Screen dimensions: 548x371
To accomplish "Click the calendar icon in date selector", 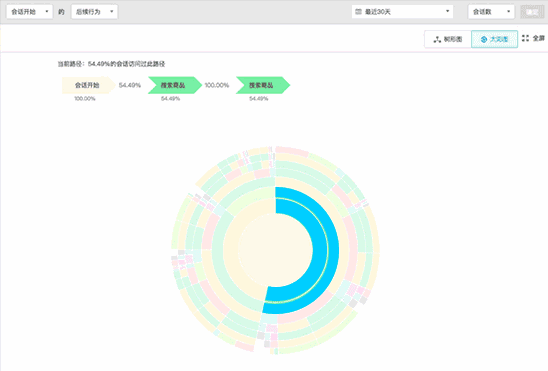I will tap(358, 12).
